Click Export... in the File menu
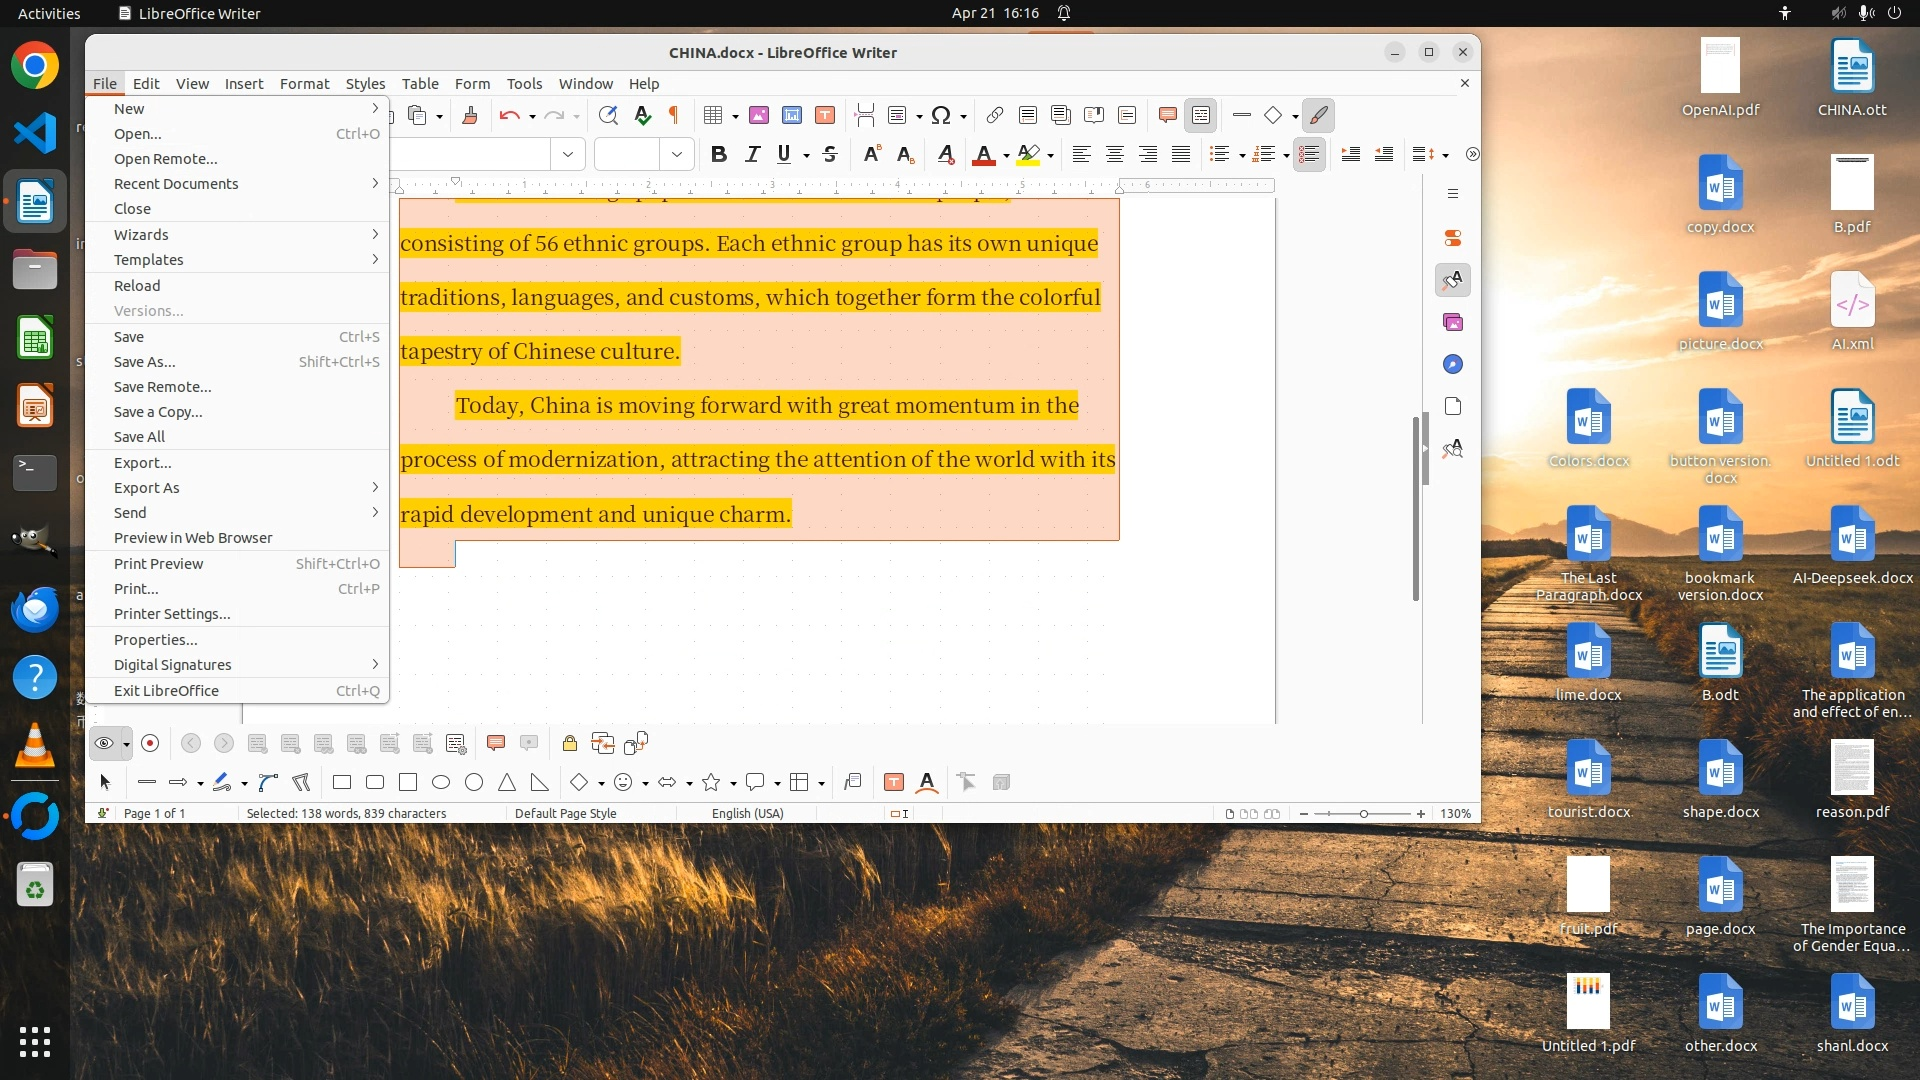This screenshot has width=1920, height=1080. point(143,463)
